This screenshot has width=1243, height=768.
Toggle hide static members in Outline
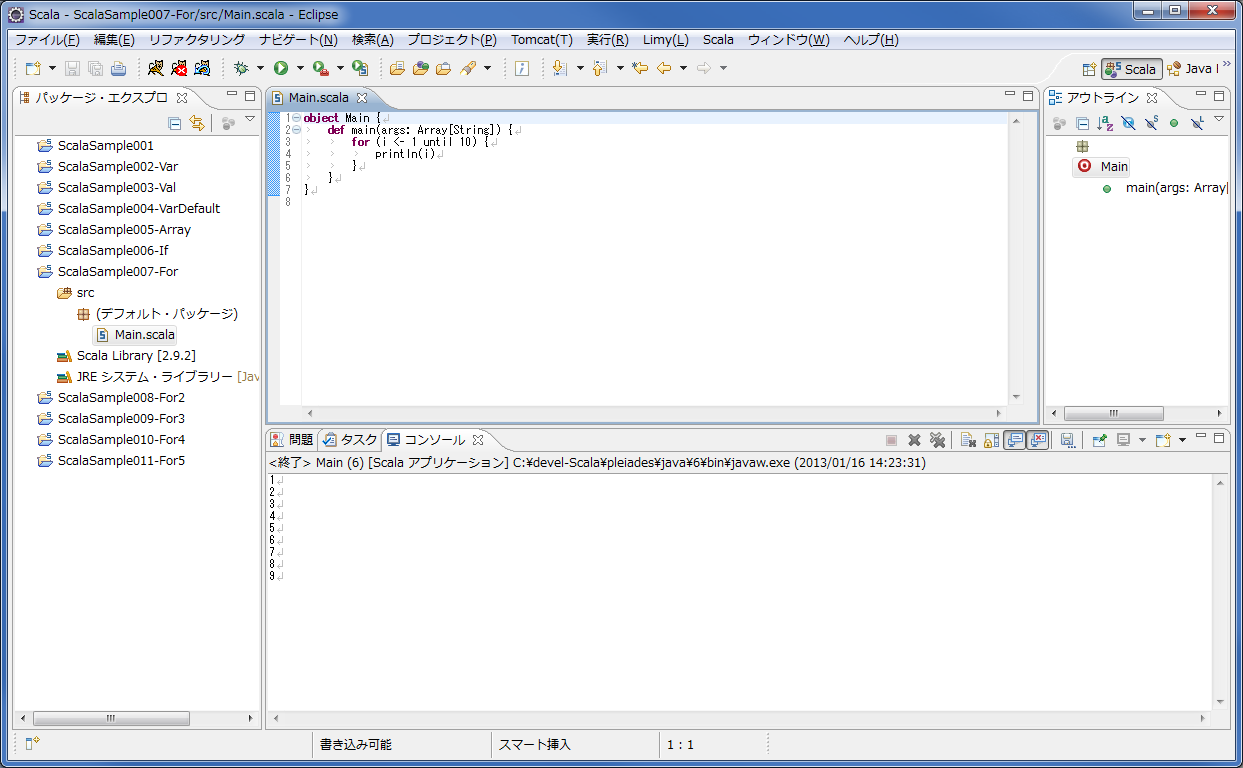tap(1151, 123)
